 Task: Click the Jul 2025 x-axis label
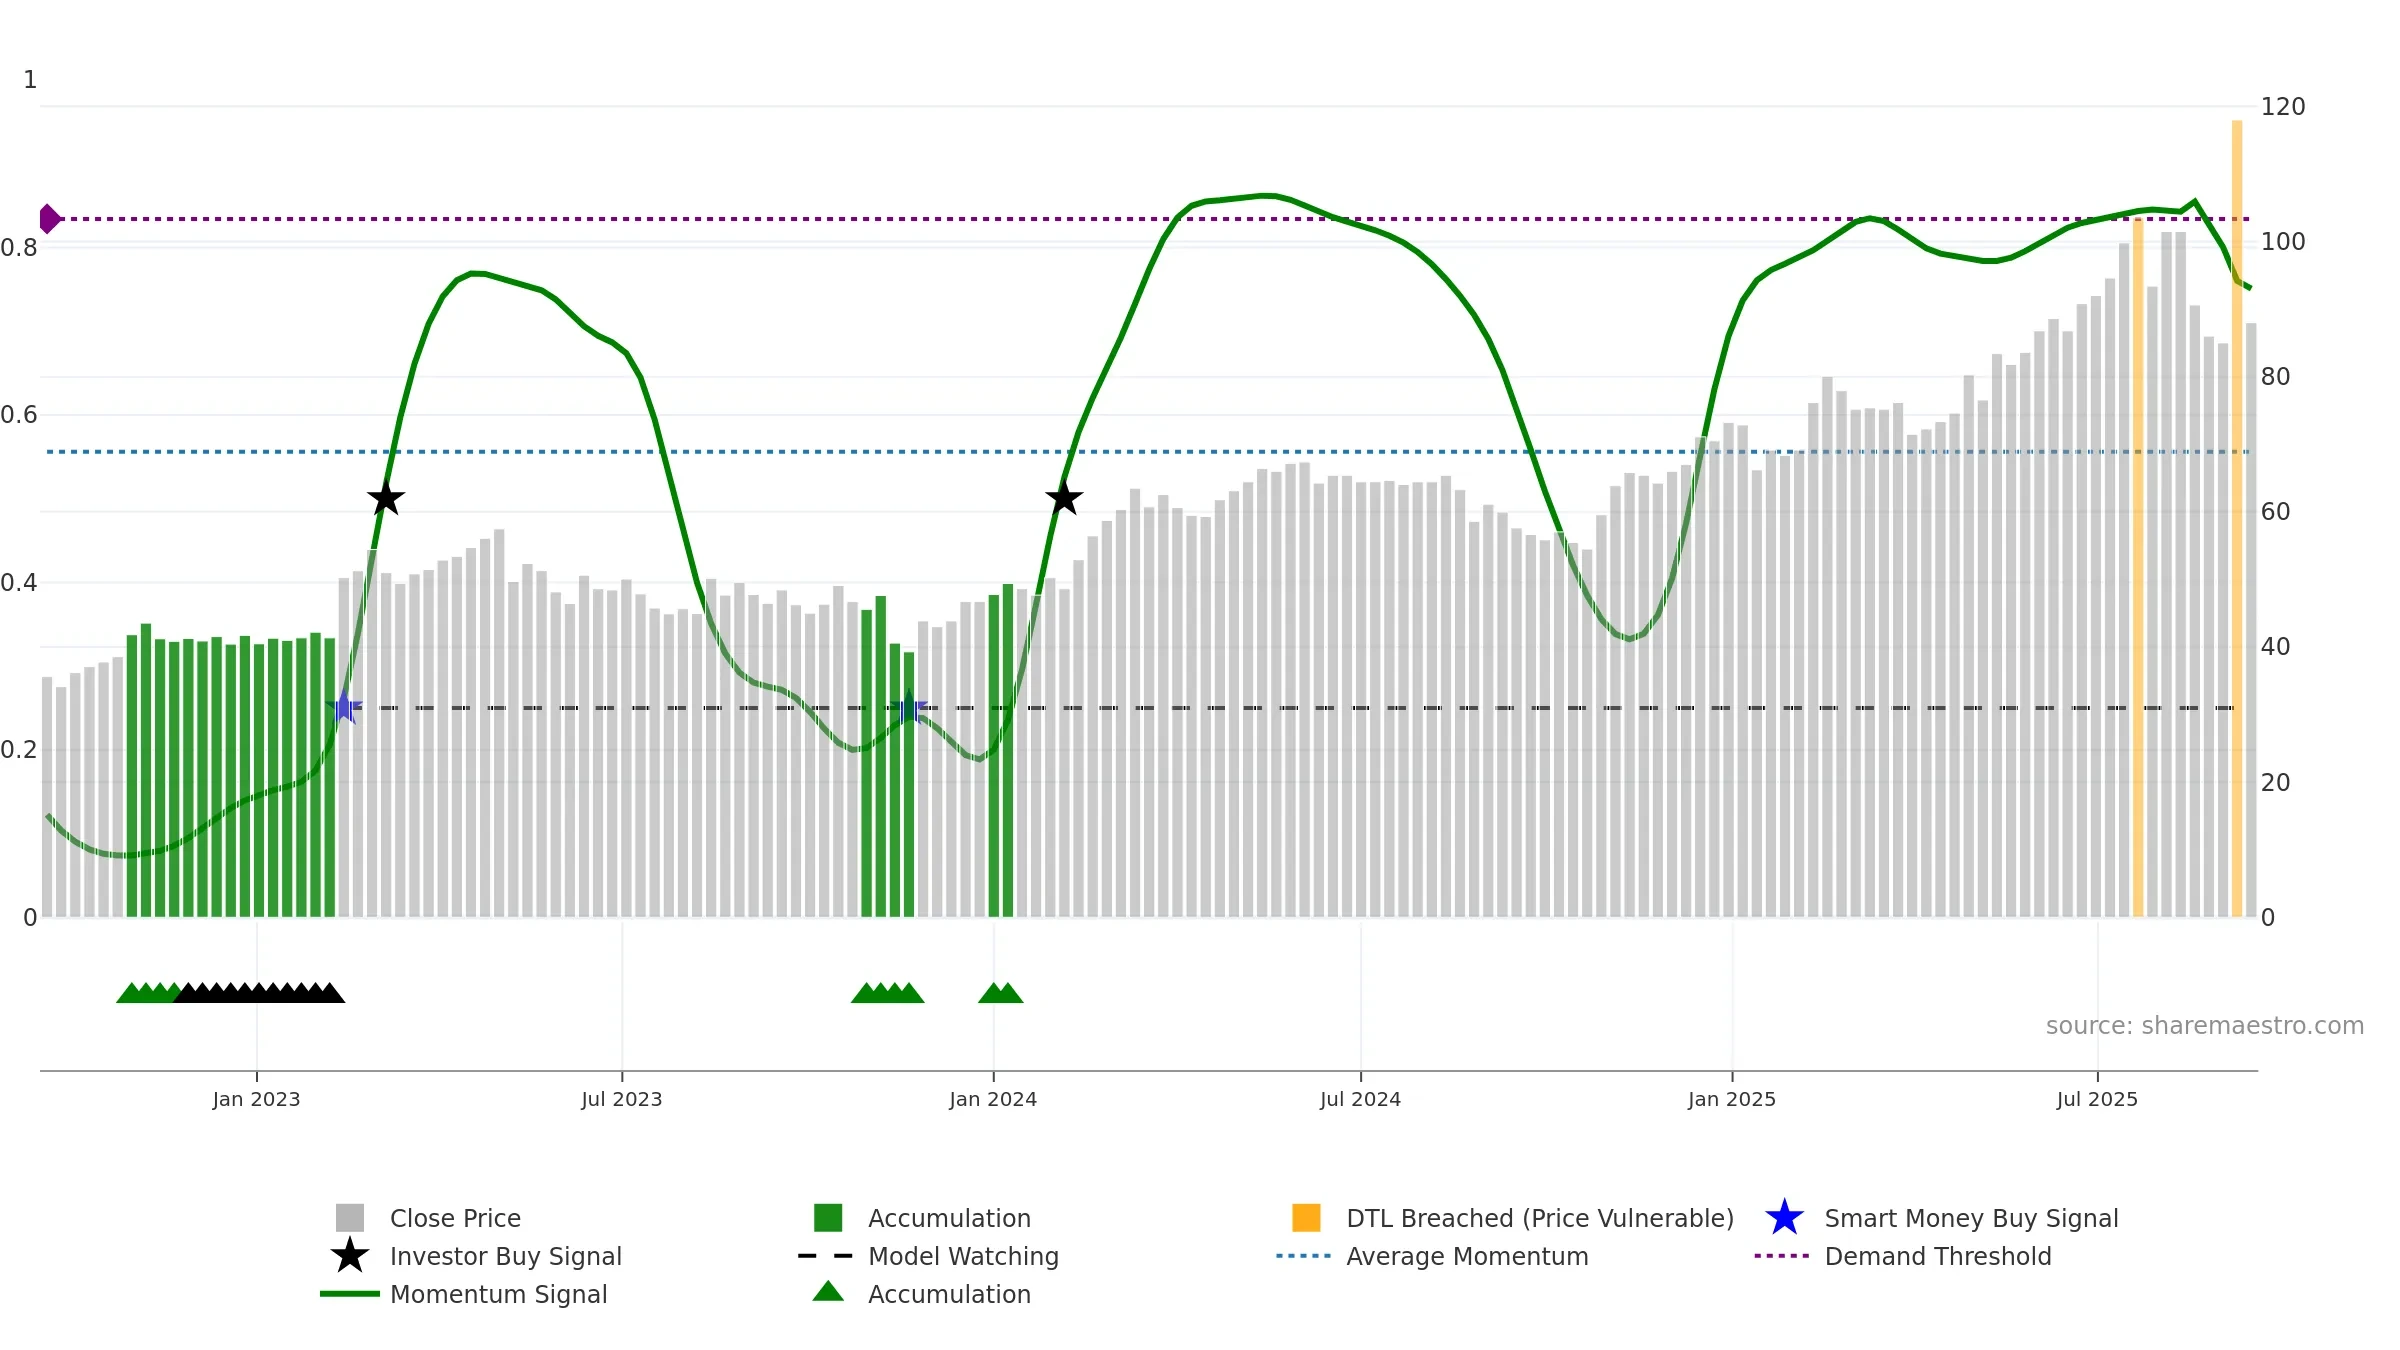click(x=2097, y=1100)
